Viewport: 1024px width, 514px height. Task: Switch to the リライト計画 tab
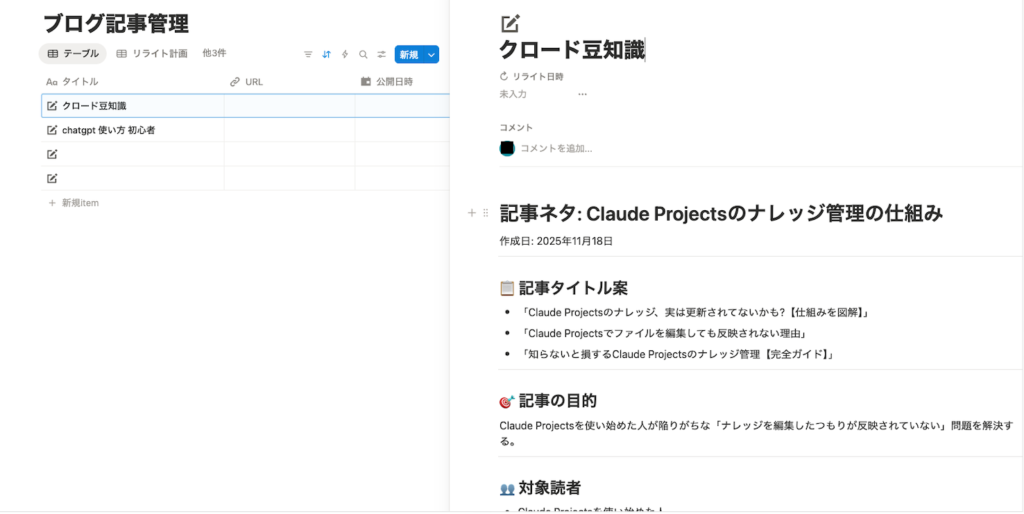pyautogui.click(x=152, y=54)
